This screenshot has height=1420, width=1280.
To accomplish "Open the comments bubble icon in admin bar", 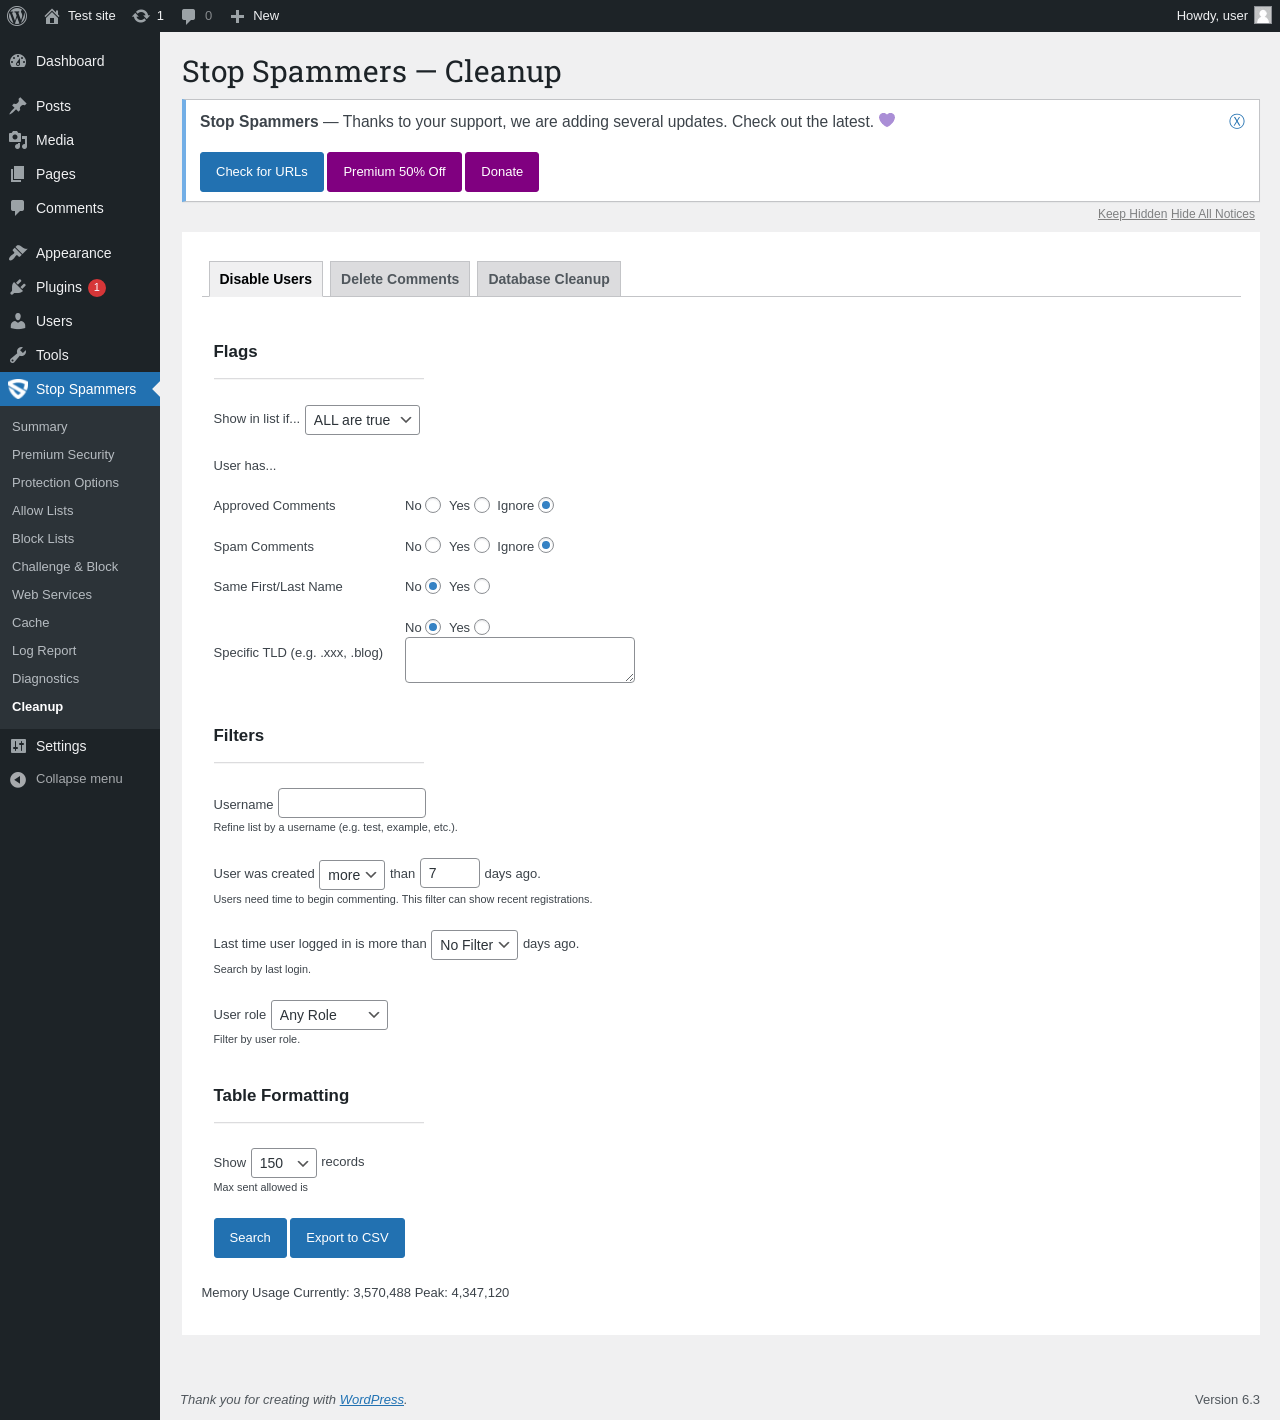I will pyautogui.click(x=188, y=16).
